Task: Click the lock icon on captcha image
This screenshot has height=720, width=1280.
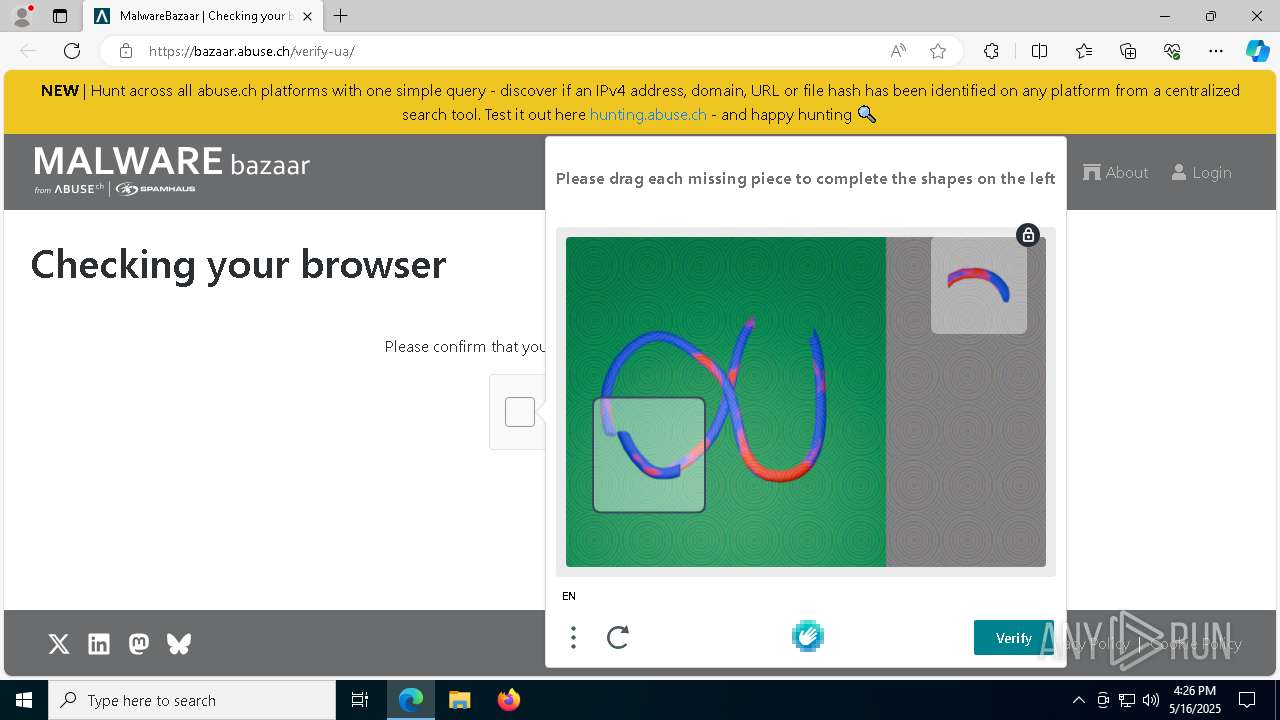Action: [1028, 235]
